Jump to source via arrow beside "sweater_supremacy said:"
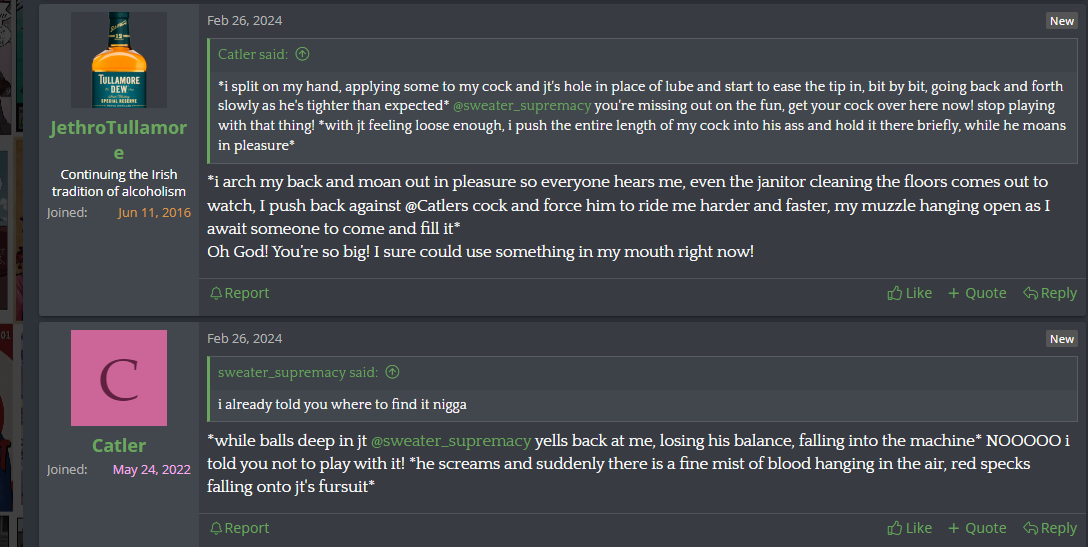This screenshot has height=547, width=1088. click(392, 372)
